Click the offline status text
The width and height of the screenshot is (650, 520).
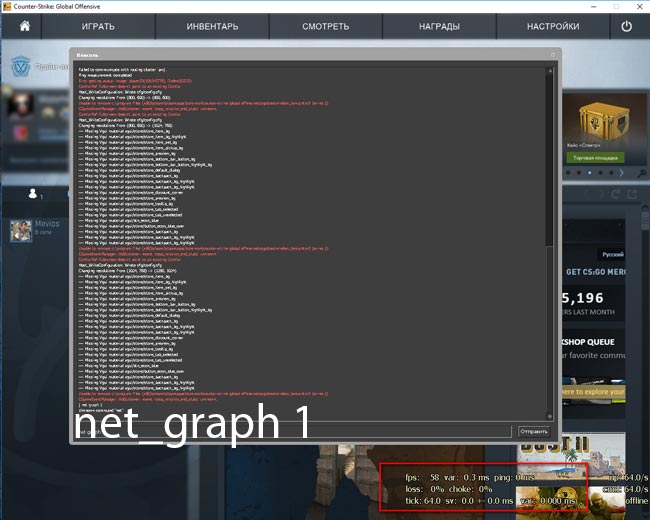(x=636, y=501)
